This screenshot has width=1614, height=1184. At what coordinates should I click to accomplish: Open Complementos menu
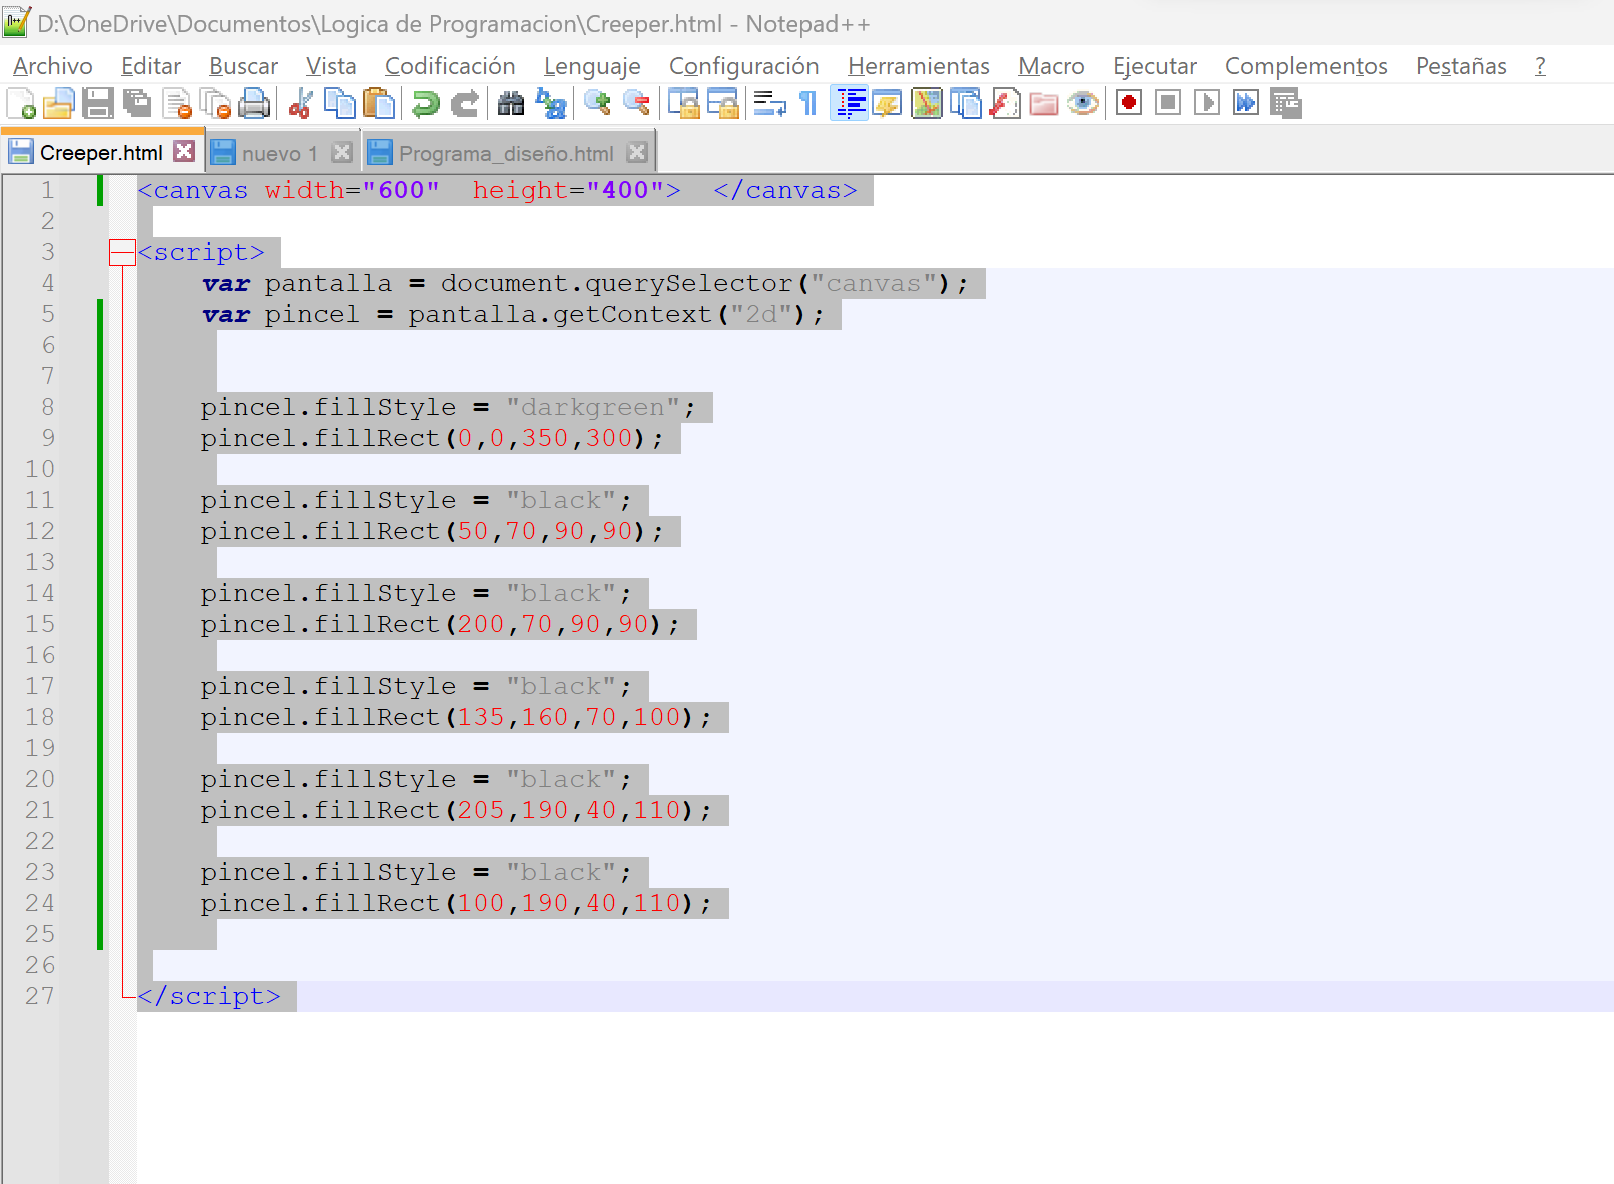click(1306, 66)
